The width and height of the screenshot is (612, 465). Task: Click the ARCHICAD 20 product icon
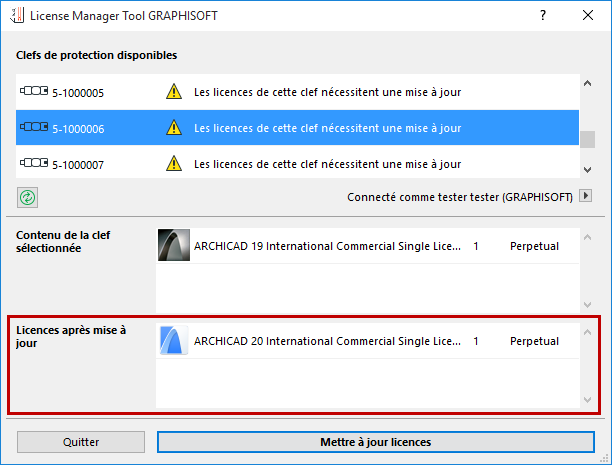[174, 340]
